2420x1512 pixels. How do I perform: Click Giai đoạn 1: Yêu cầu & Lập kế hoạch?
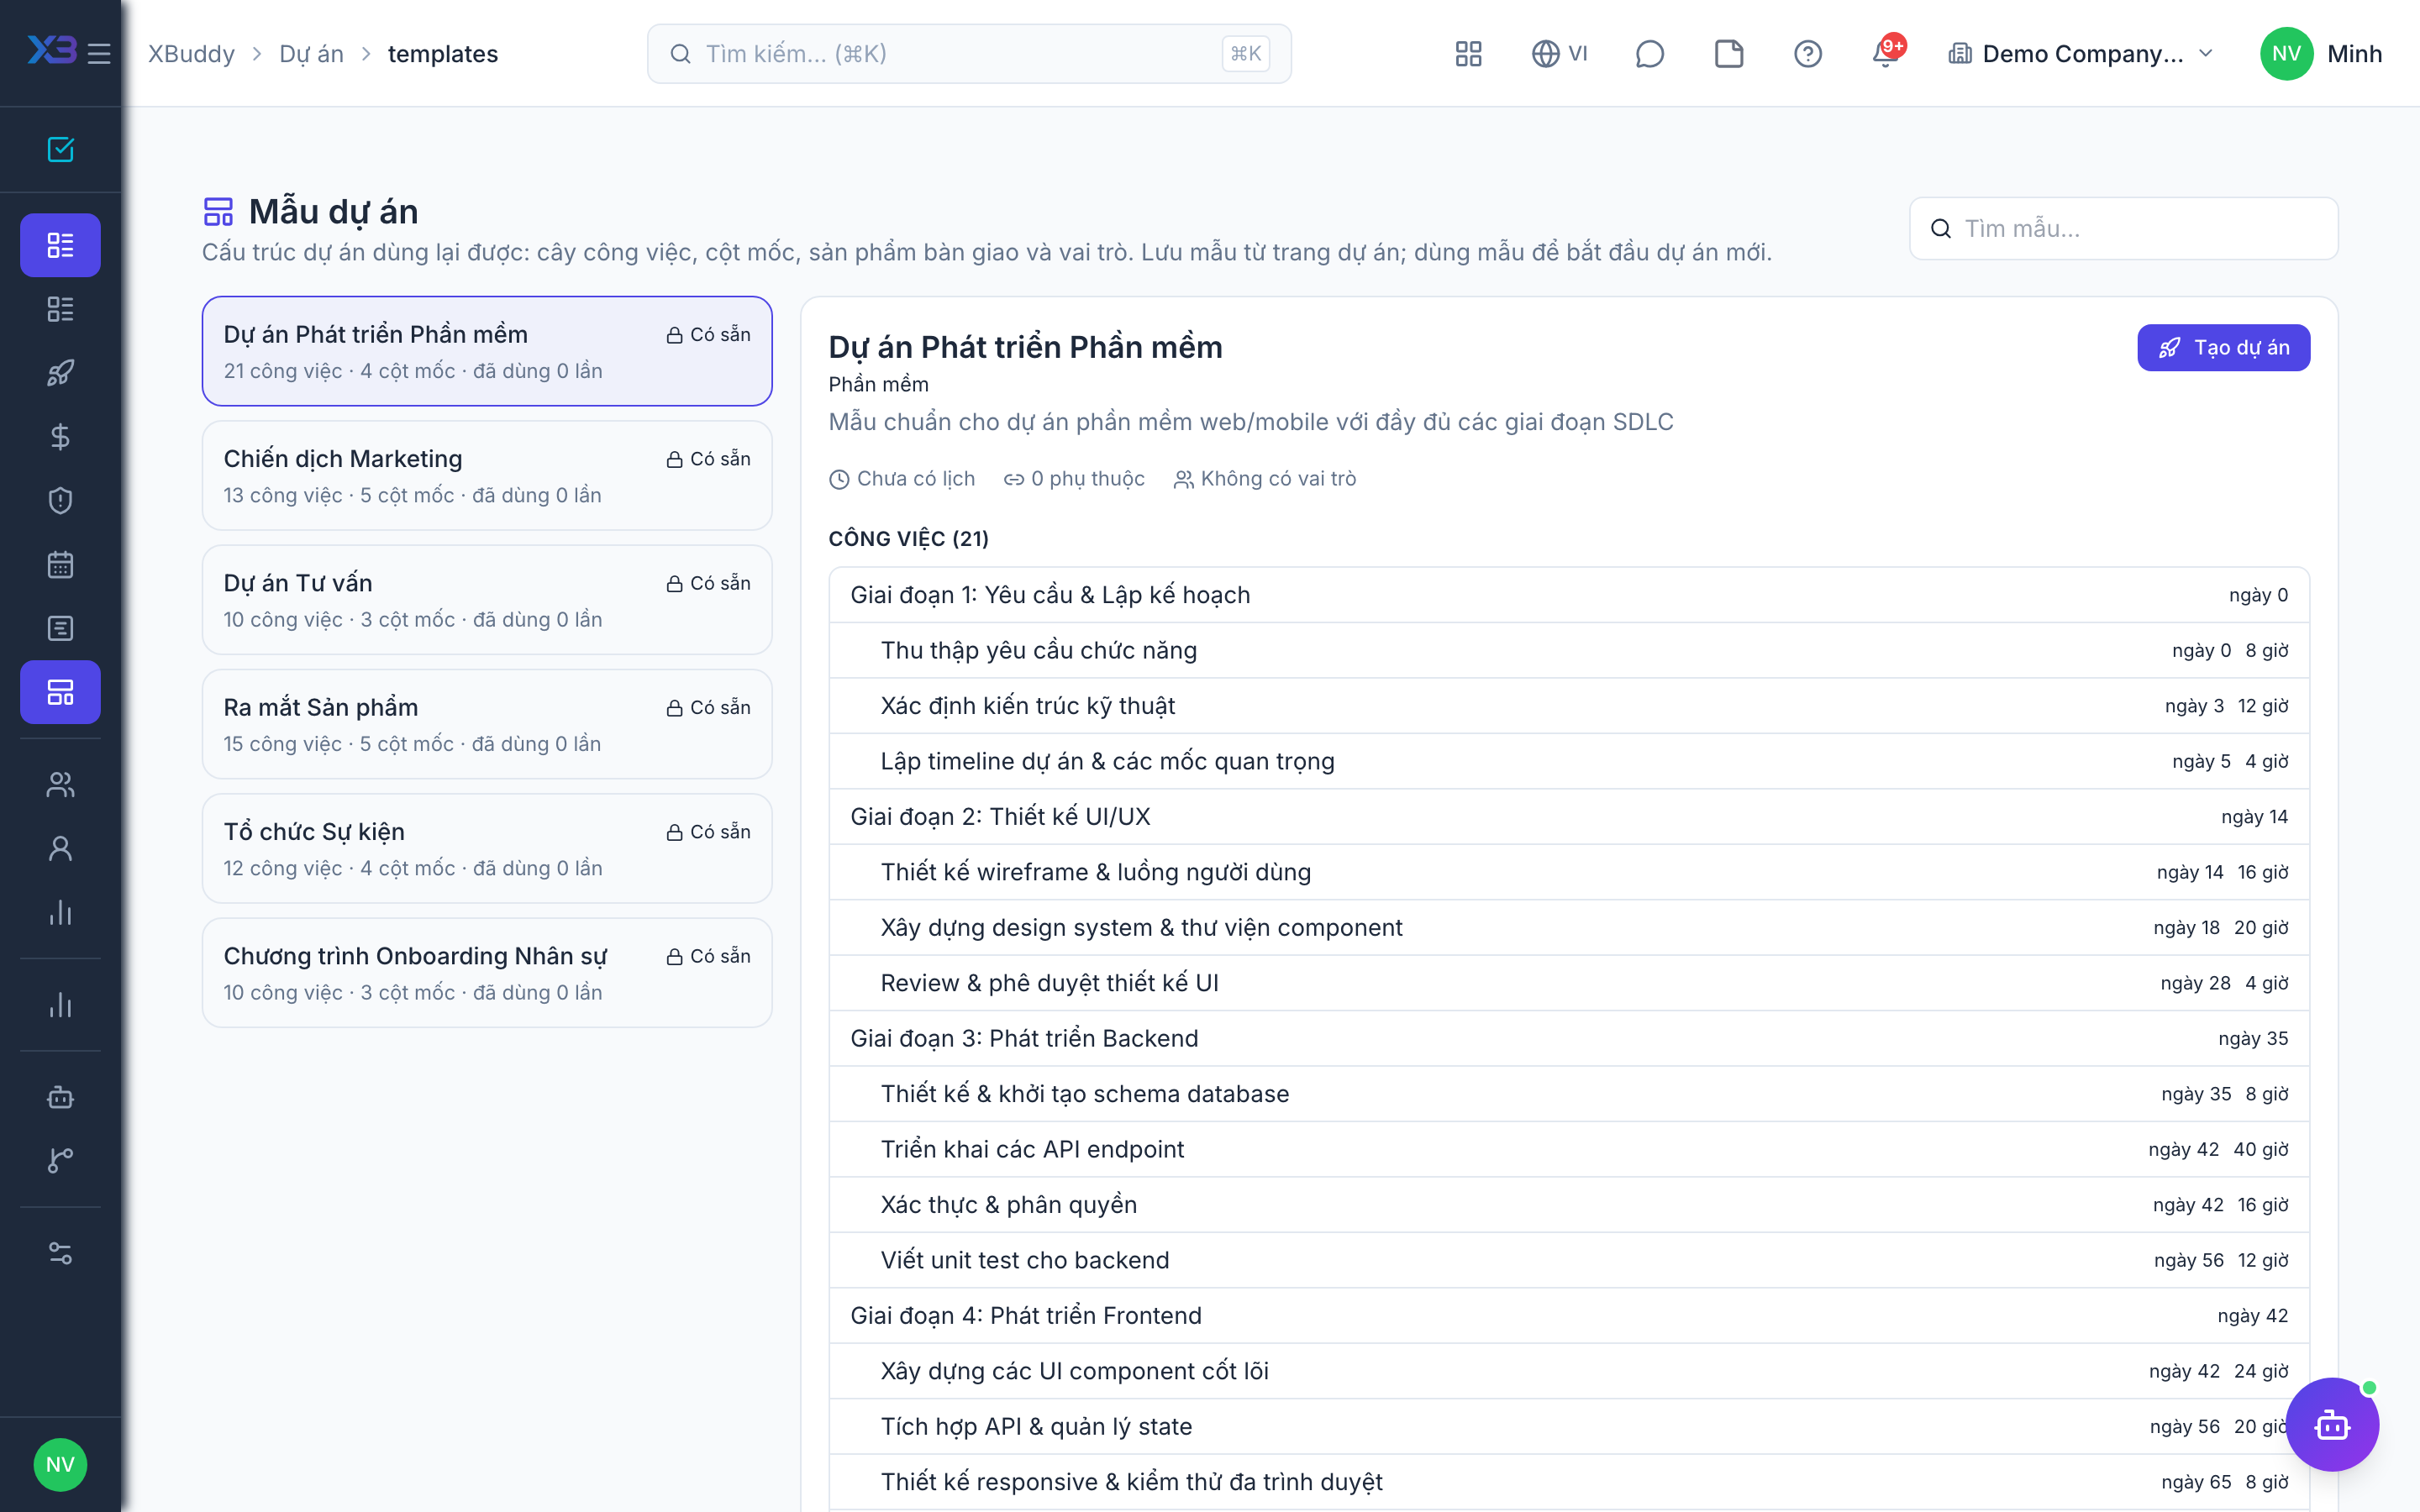click(x=1569, y=595)
